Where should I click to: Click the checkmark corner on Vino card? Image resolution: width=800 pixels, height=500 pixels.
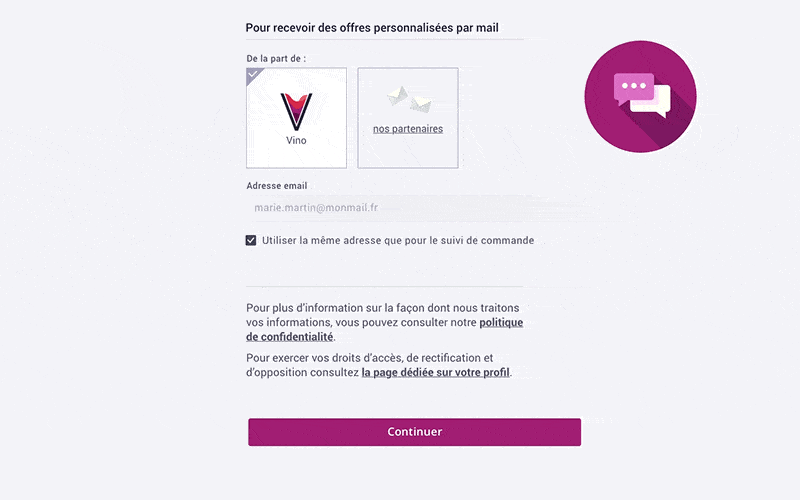click(253, 74)
